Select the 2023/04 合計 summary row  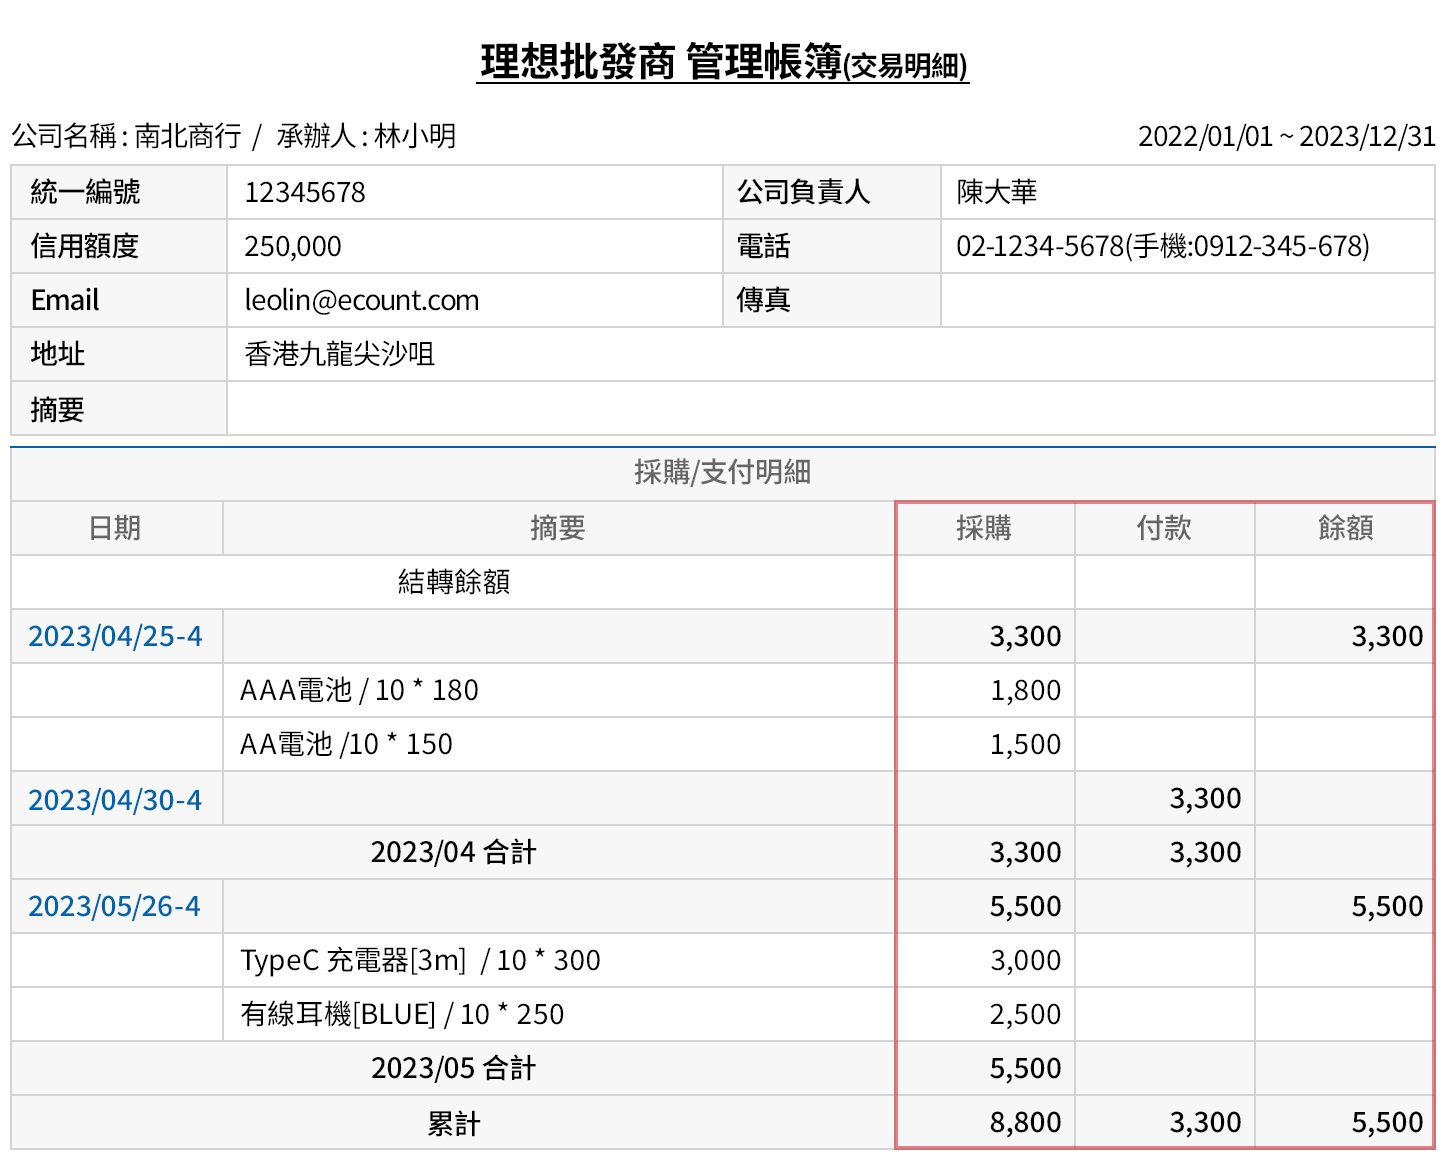[x=455, y=852]
